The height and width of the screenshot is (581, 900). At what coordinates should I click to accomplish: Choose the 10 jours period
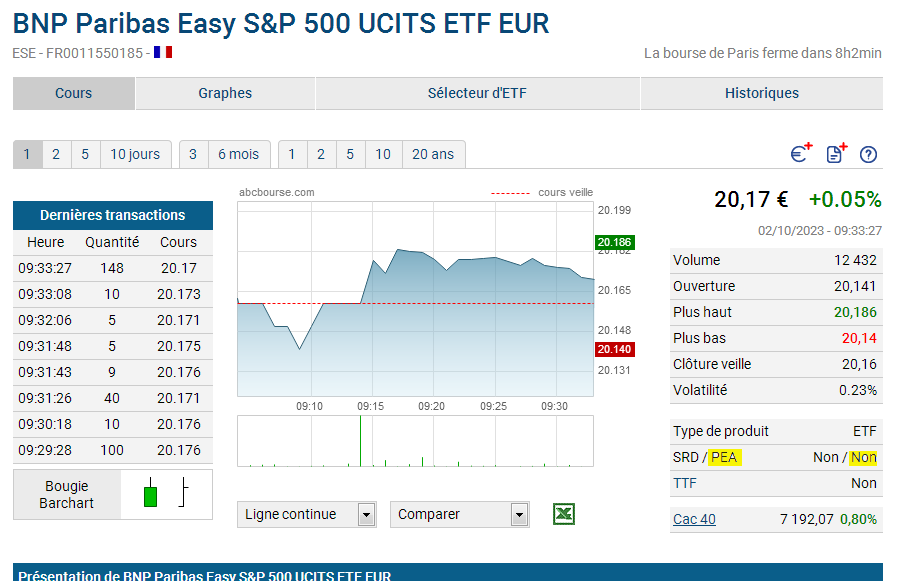[x=135, y=154]
